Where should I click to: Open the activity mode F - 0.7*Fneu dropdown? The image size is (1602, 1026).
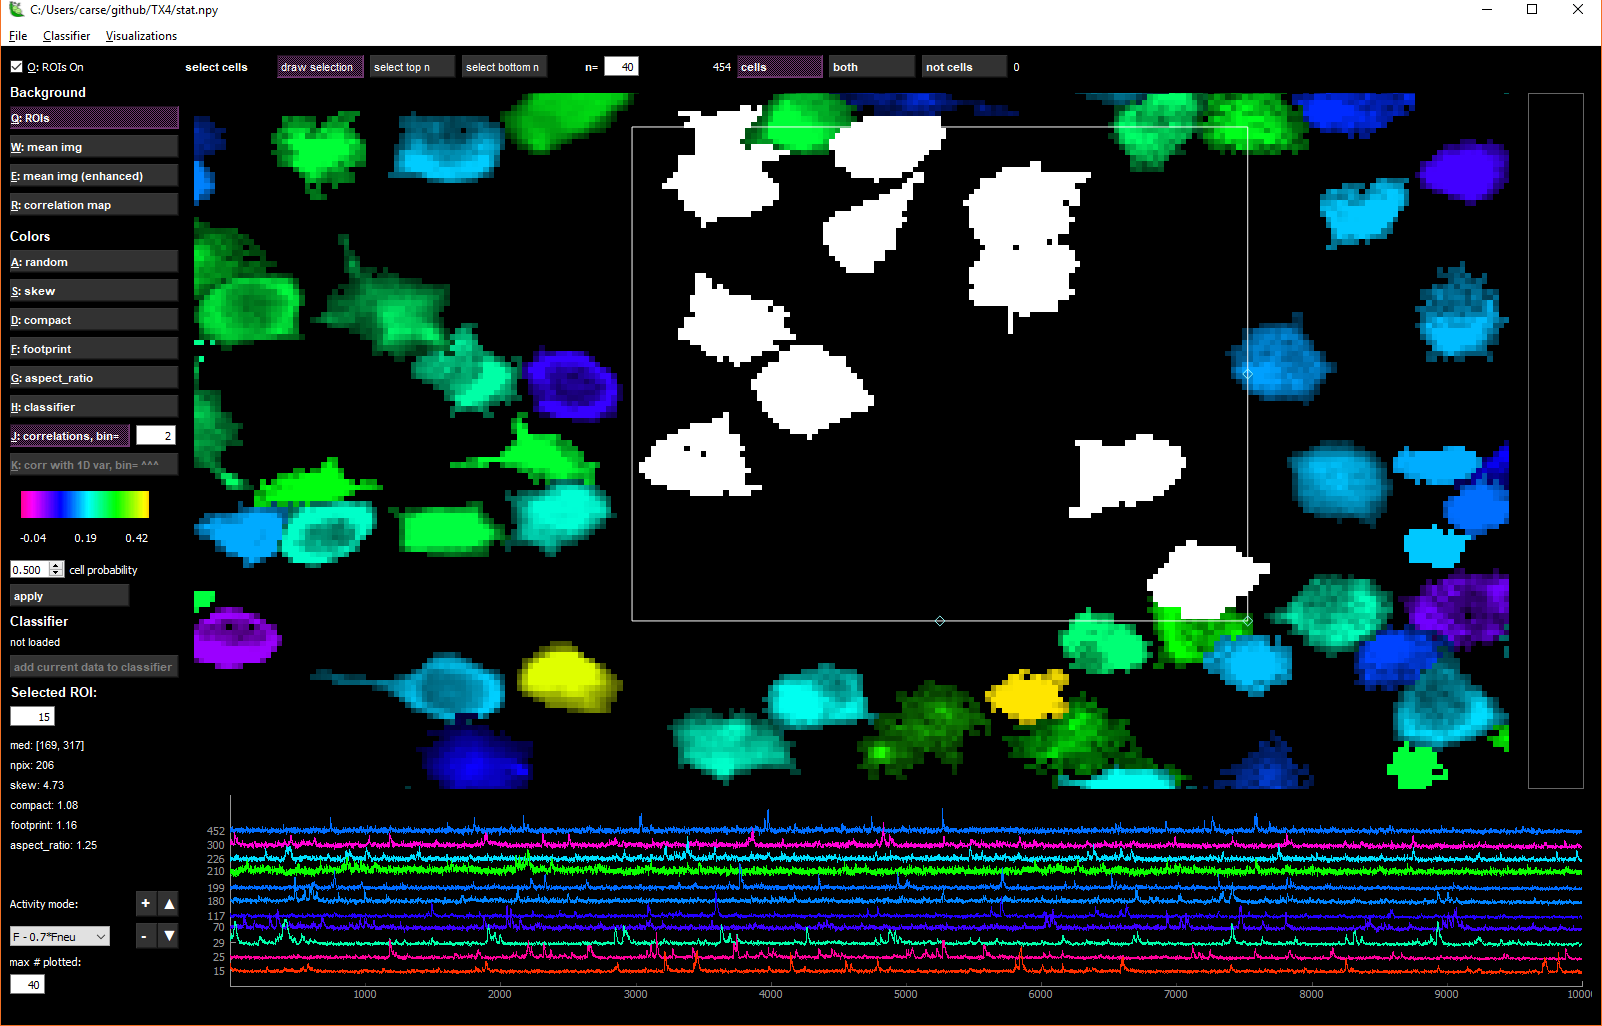[60, 937]
